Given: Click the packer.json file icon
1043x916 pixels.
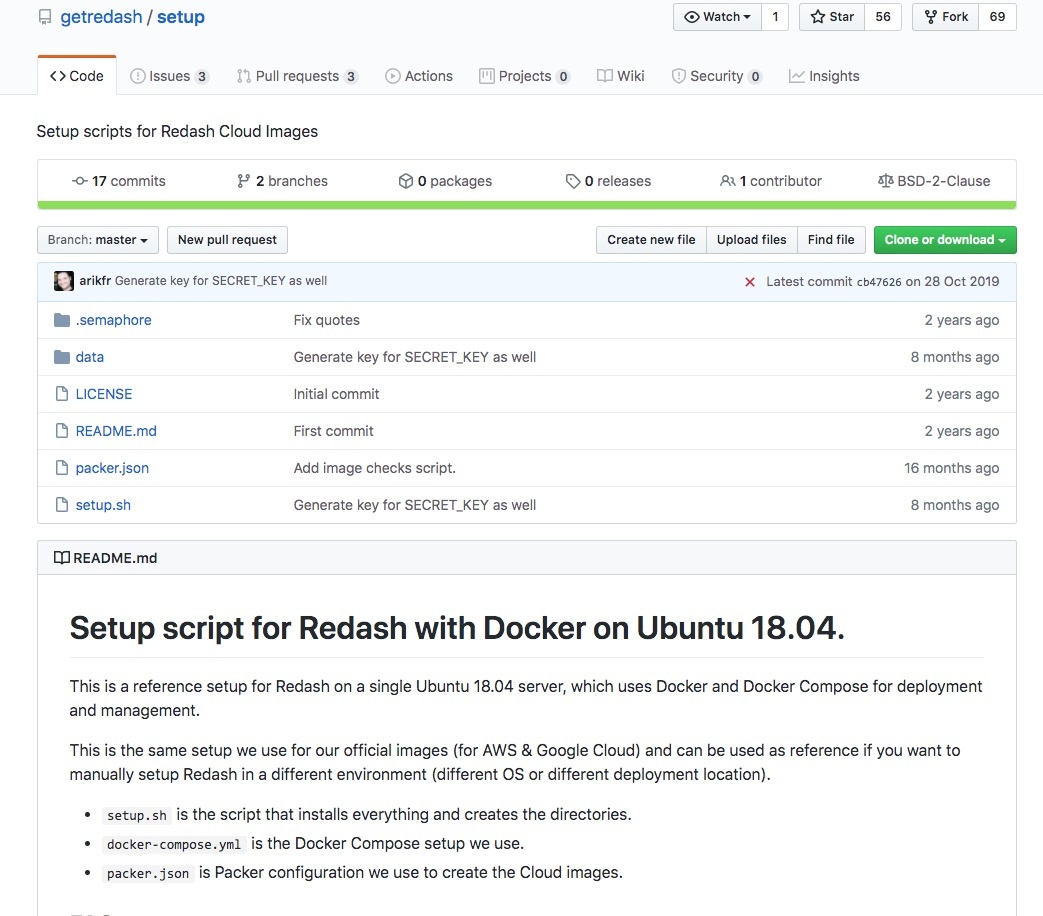Looking at the screenshot, I should (x=62, y=468).
